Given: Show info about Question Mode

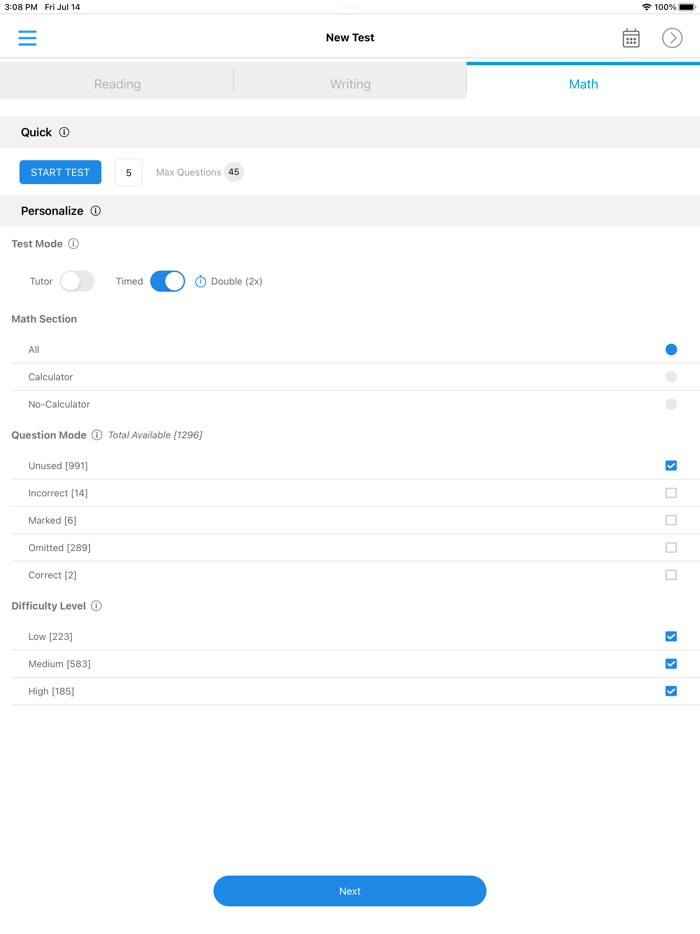Looking at the screenshot, I should tap(97, 435).
